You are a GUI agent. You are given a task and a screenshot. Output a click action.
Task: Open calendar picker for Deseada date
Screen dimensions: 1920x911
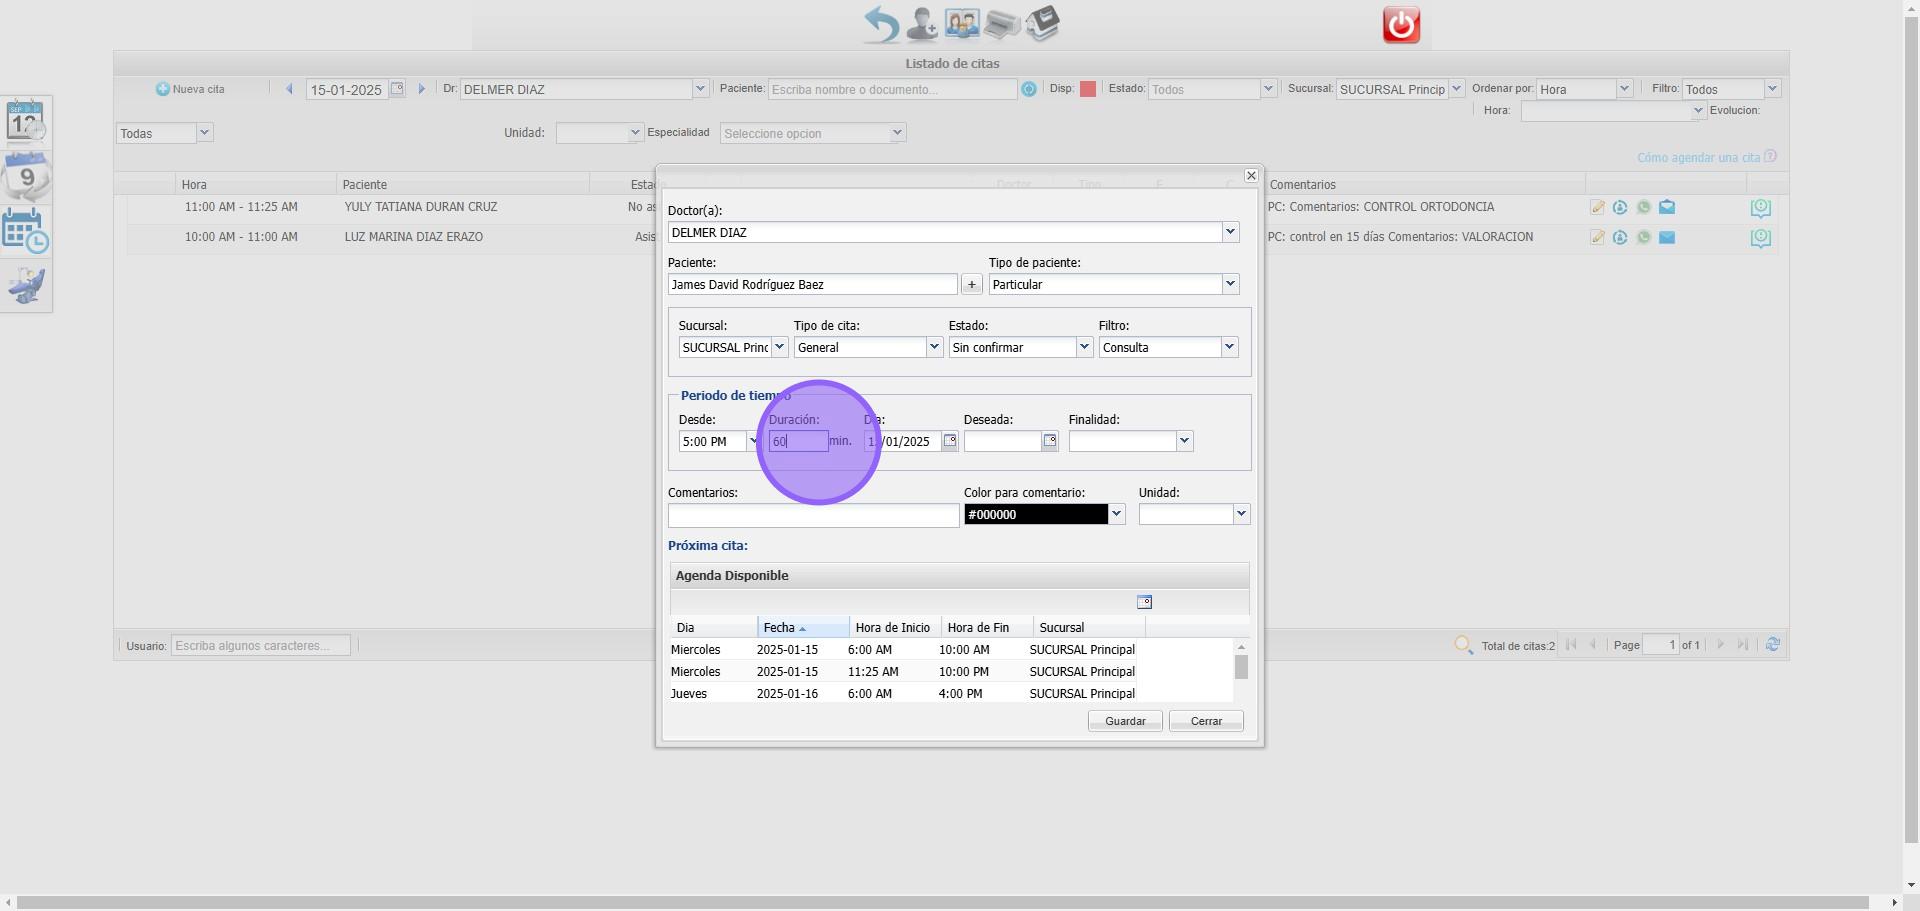coord(1049,441)
